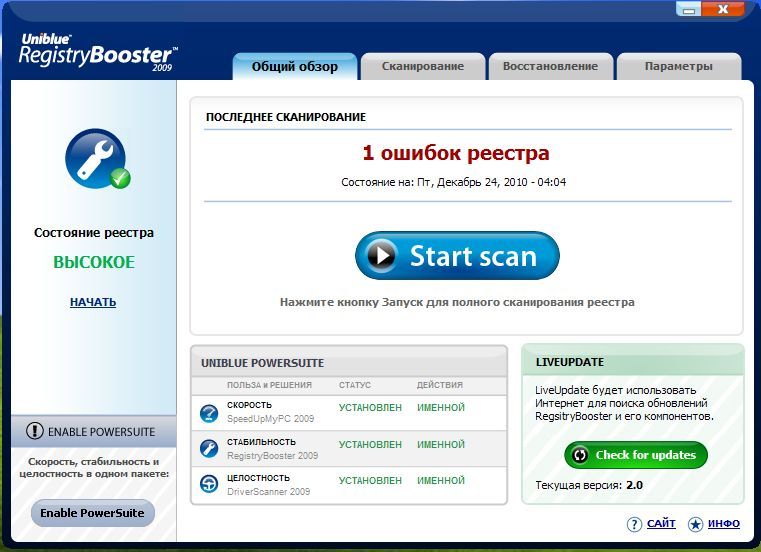
Task: Click the СТАТУС column header
Action: pyautogui.click(x=355, y=385)
